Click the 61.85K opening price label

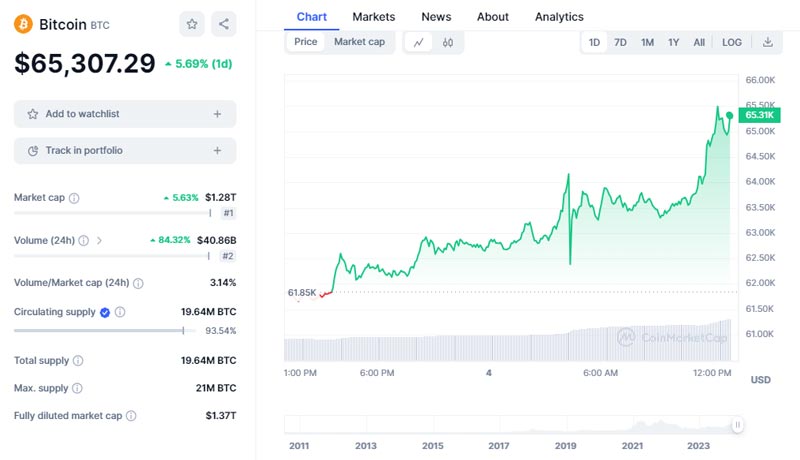[x=302, y=293]
